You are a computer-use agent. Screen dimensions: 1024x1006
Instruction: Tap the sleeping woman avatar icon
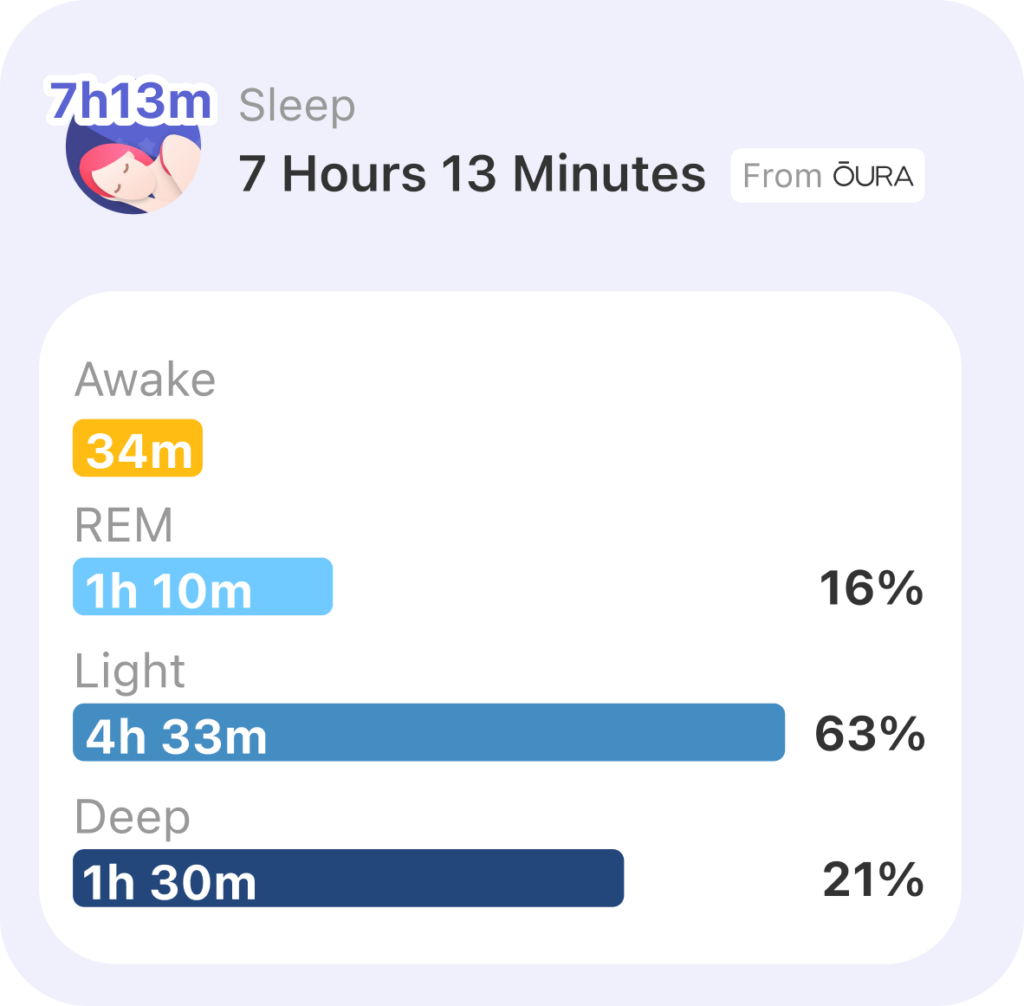click(x=133, y=159)
